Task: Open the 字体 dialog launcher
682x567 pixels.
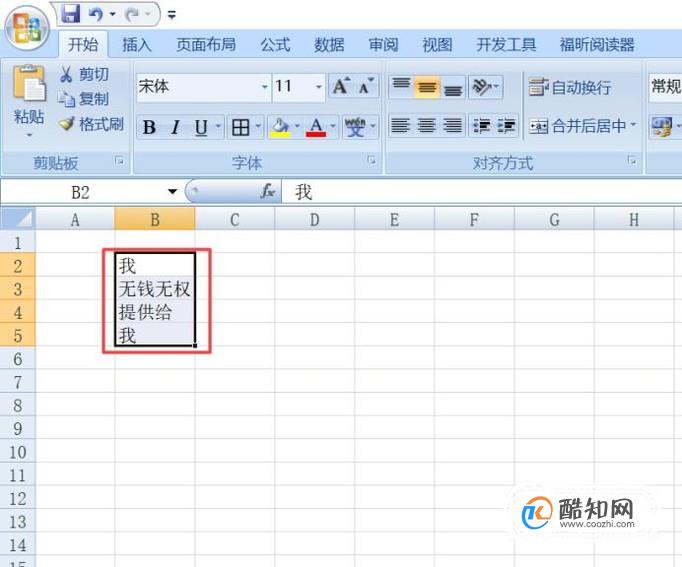Action: (x=371, y=160)
